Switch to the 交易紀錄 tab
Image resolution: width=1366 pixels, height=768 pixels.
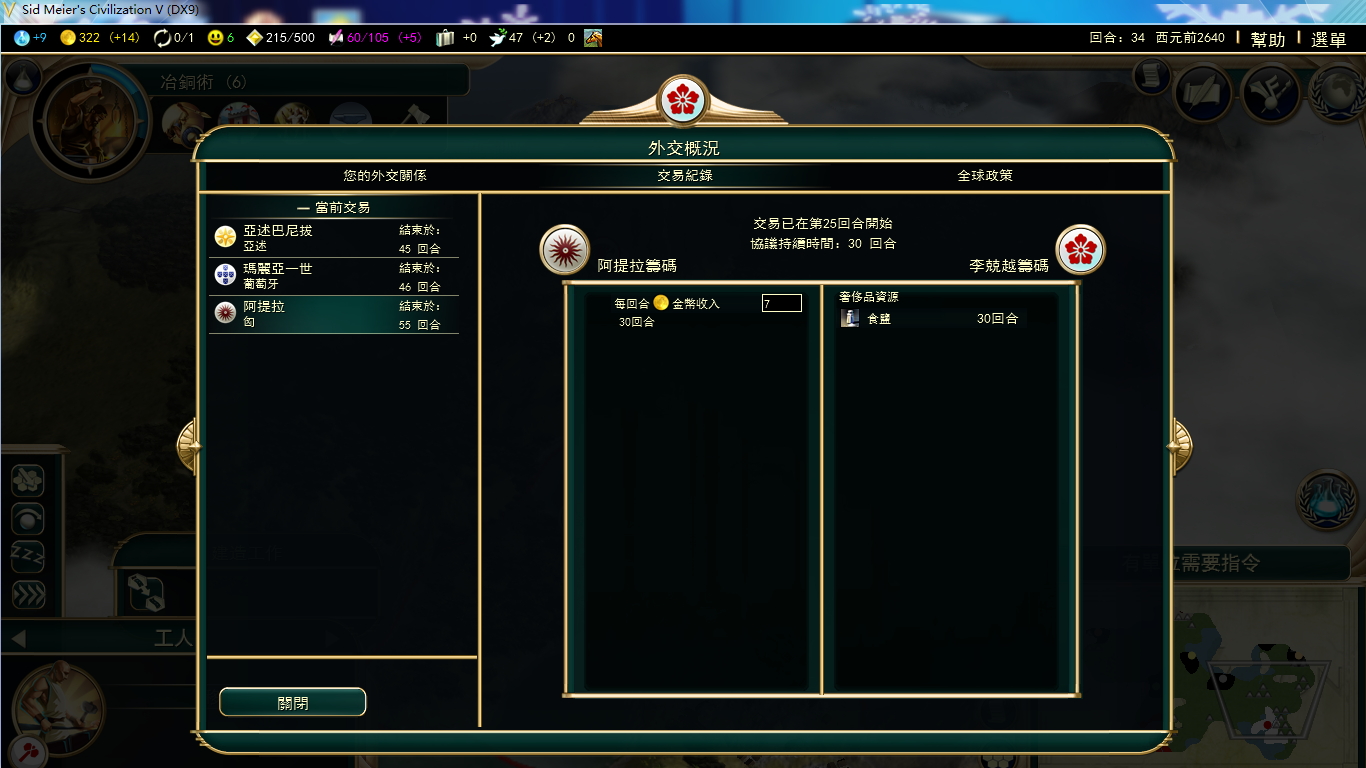click(x=685, y=175)
